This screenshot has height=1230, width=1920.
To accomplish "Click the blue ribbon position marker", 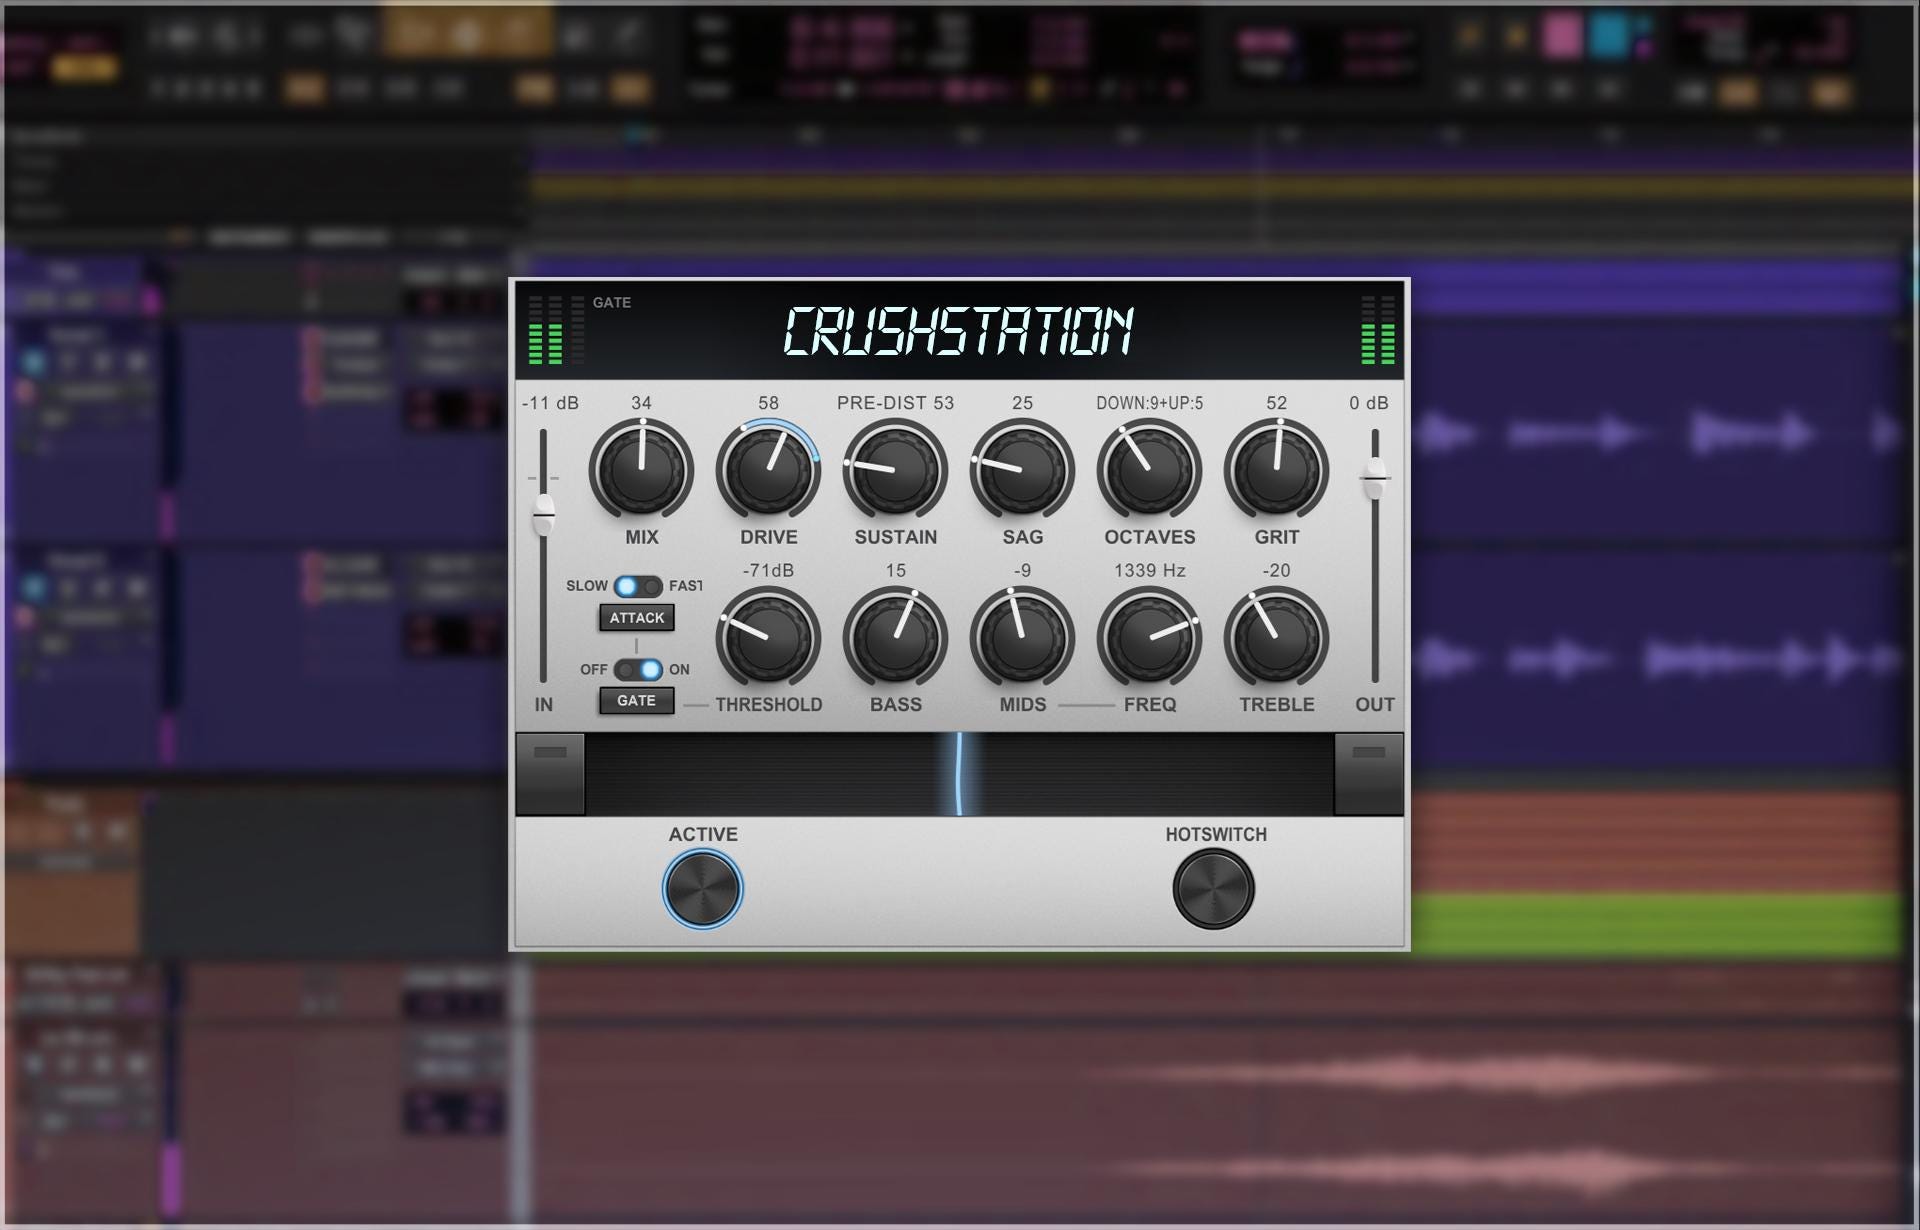I will (959, 774).
